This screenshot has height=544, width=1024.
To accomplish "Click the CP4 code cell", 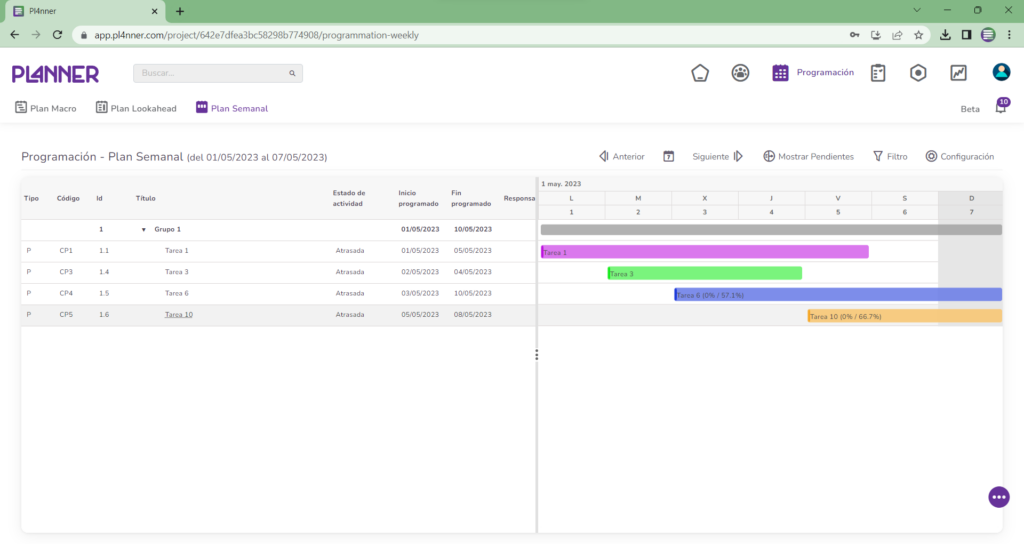I will click(x=66, y=293).
